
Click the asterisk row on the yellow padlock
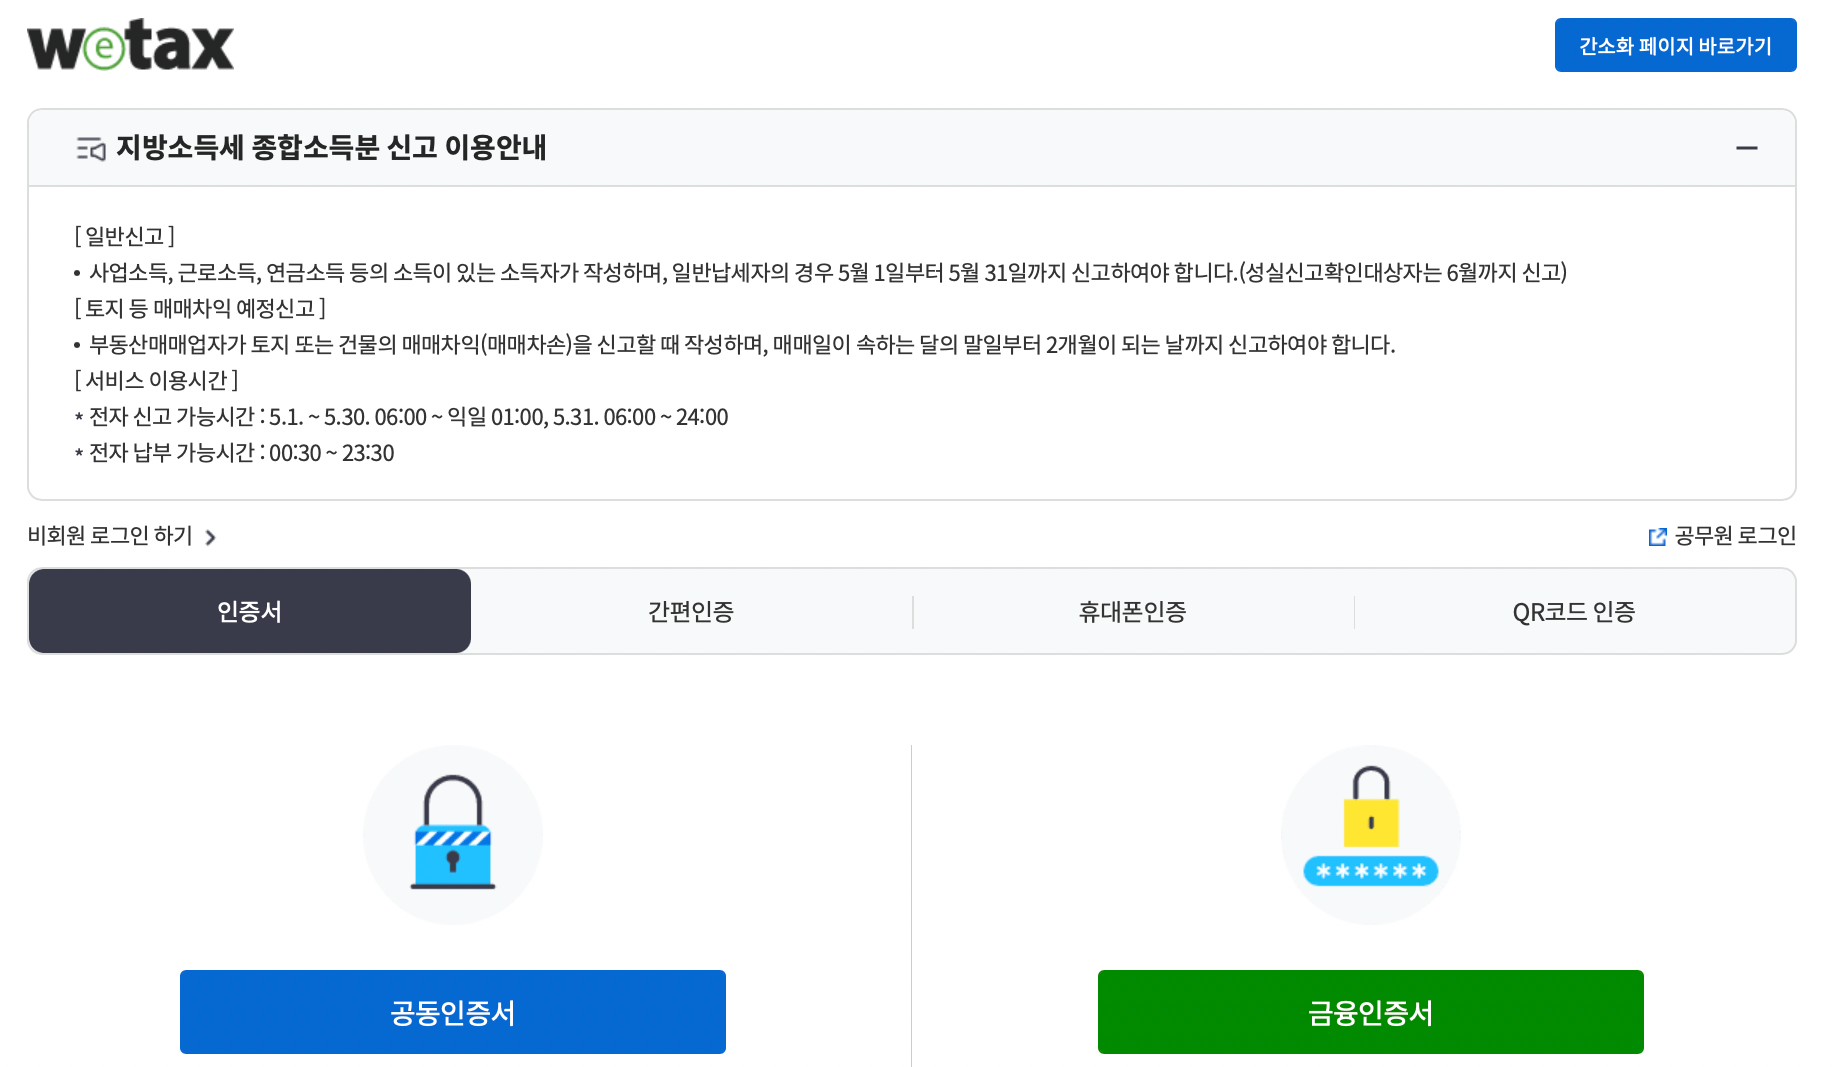click(x=1370, y=872)
